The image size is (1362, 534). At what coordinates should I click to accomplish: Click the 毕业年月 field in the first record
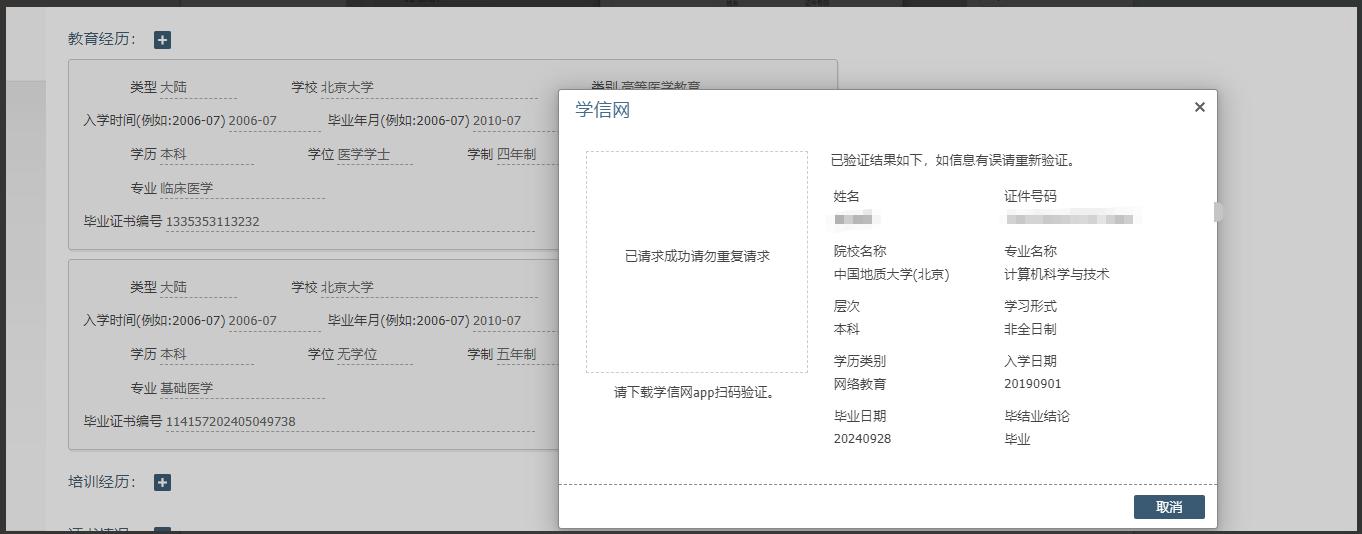(510, 121)
